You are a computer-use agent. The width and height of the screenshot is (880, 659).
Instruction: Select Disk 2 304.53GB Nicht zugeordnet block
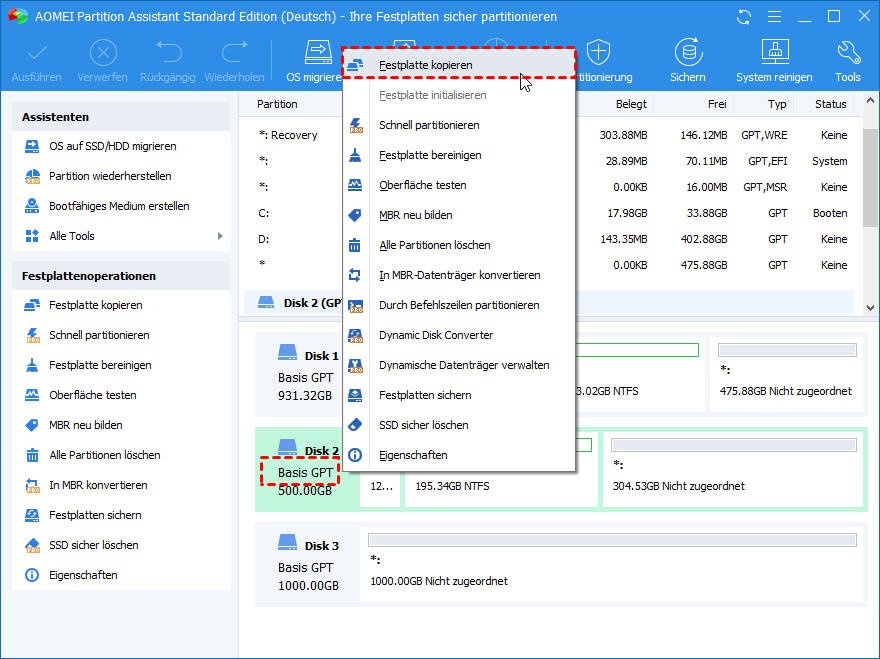[734, 469]
